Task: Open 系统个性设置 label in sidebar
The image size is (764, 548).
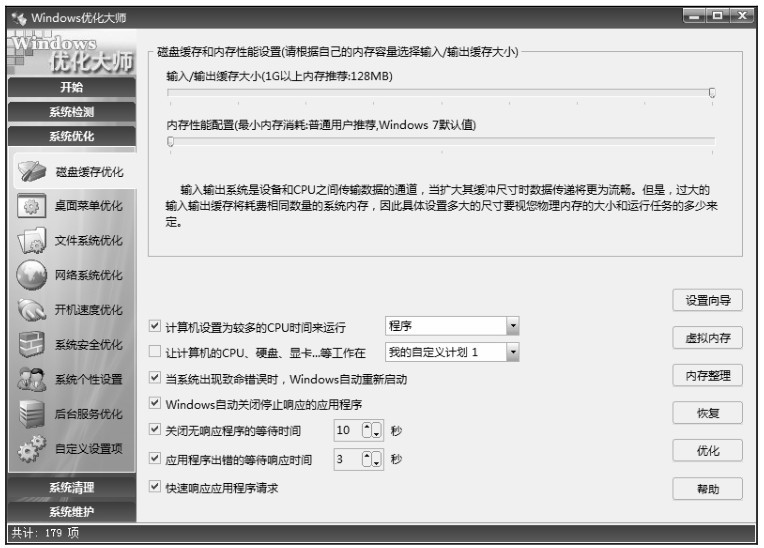Action: point(88,379)
